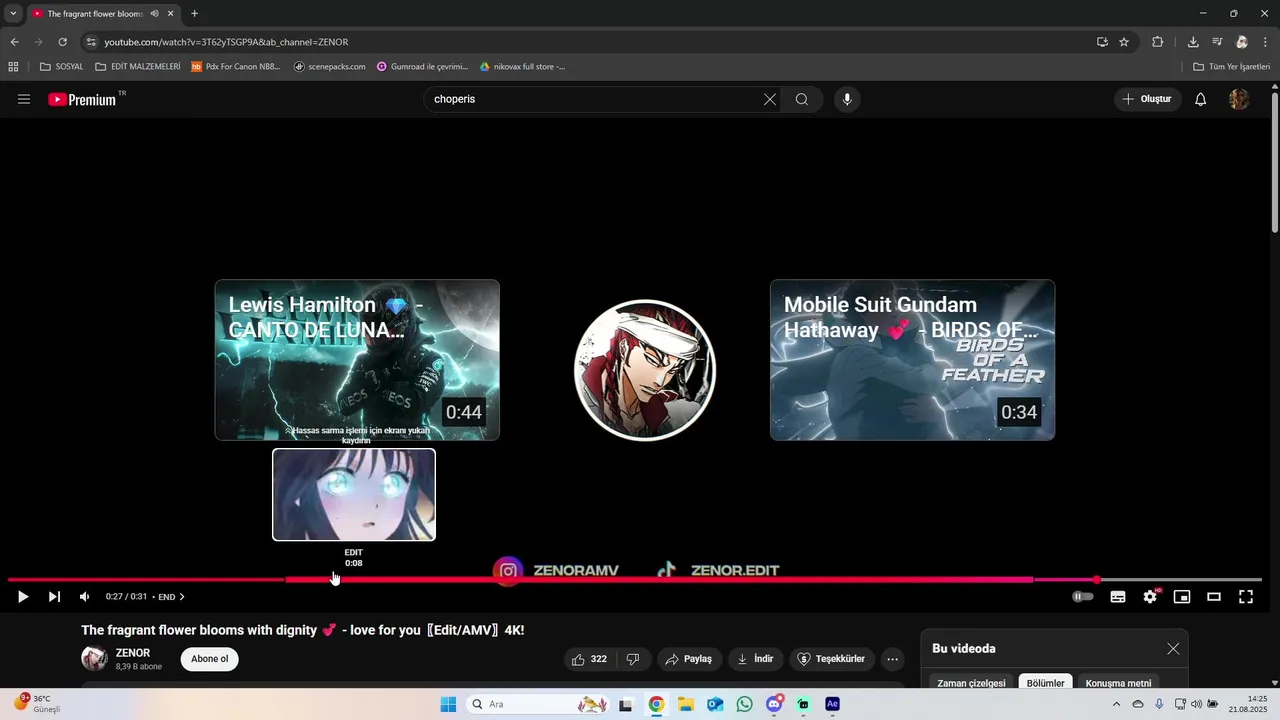
Task: Select the Konuşma metni tab
Action: point(1118,683)
